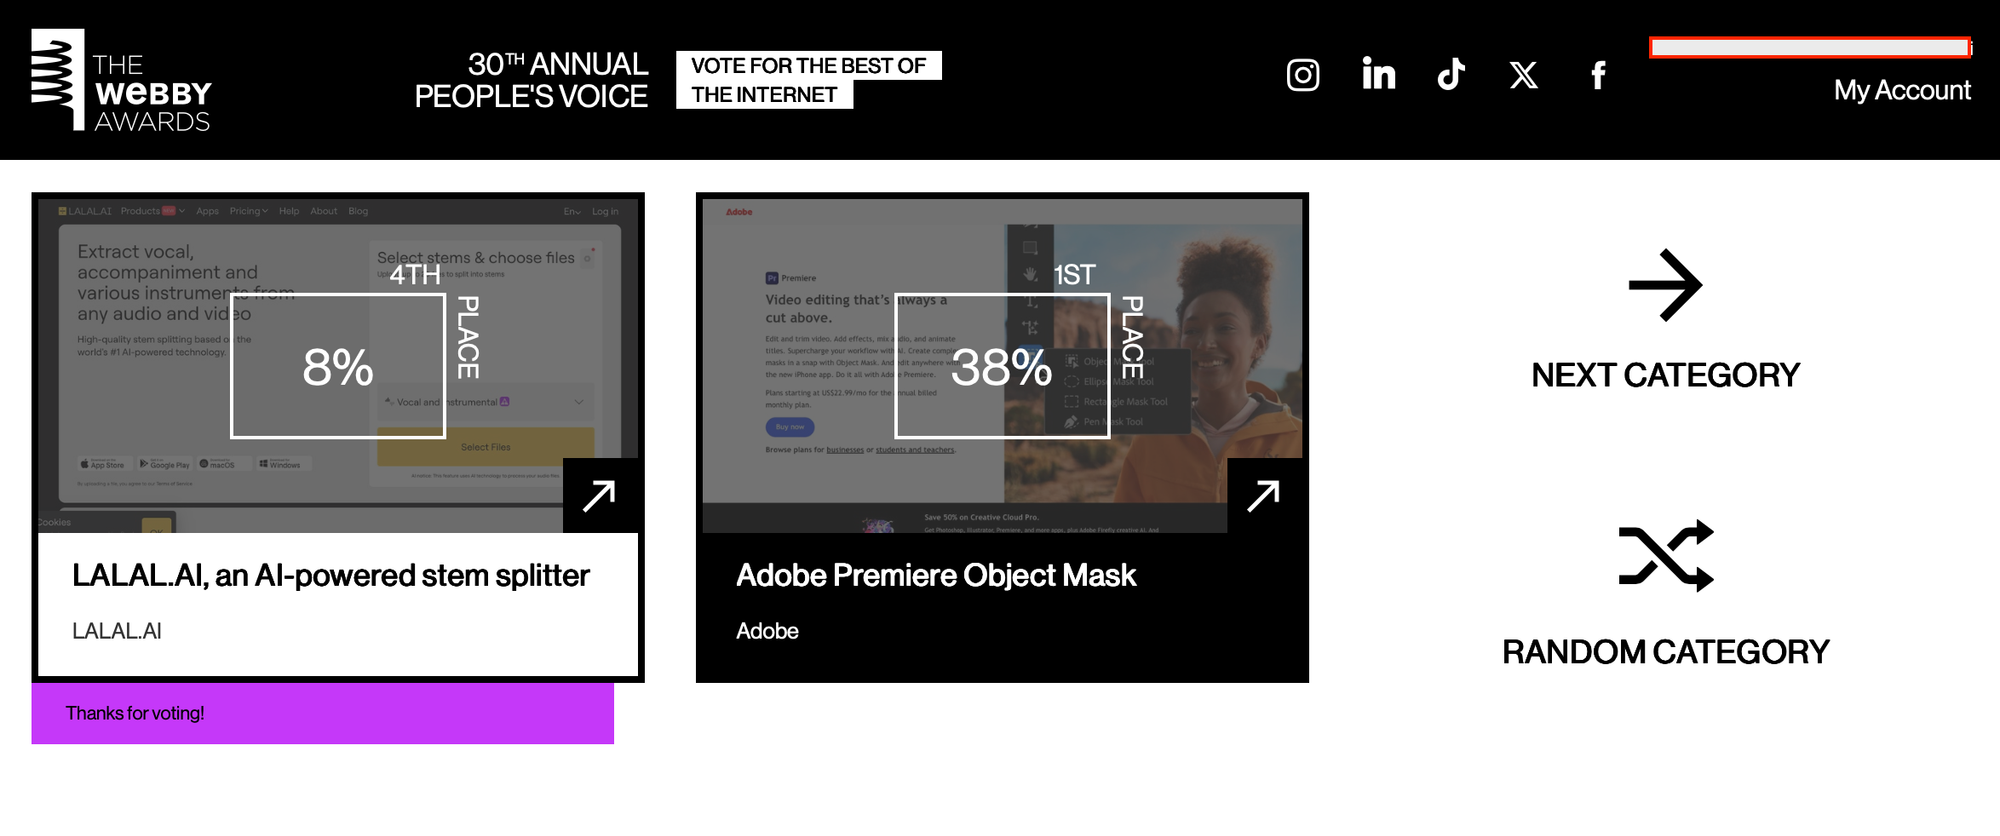Open Adobe Premiere external link arrow

click(x=1264, y=495)
